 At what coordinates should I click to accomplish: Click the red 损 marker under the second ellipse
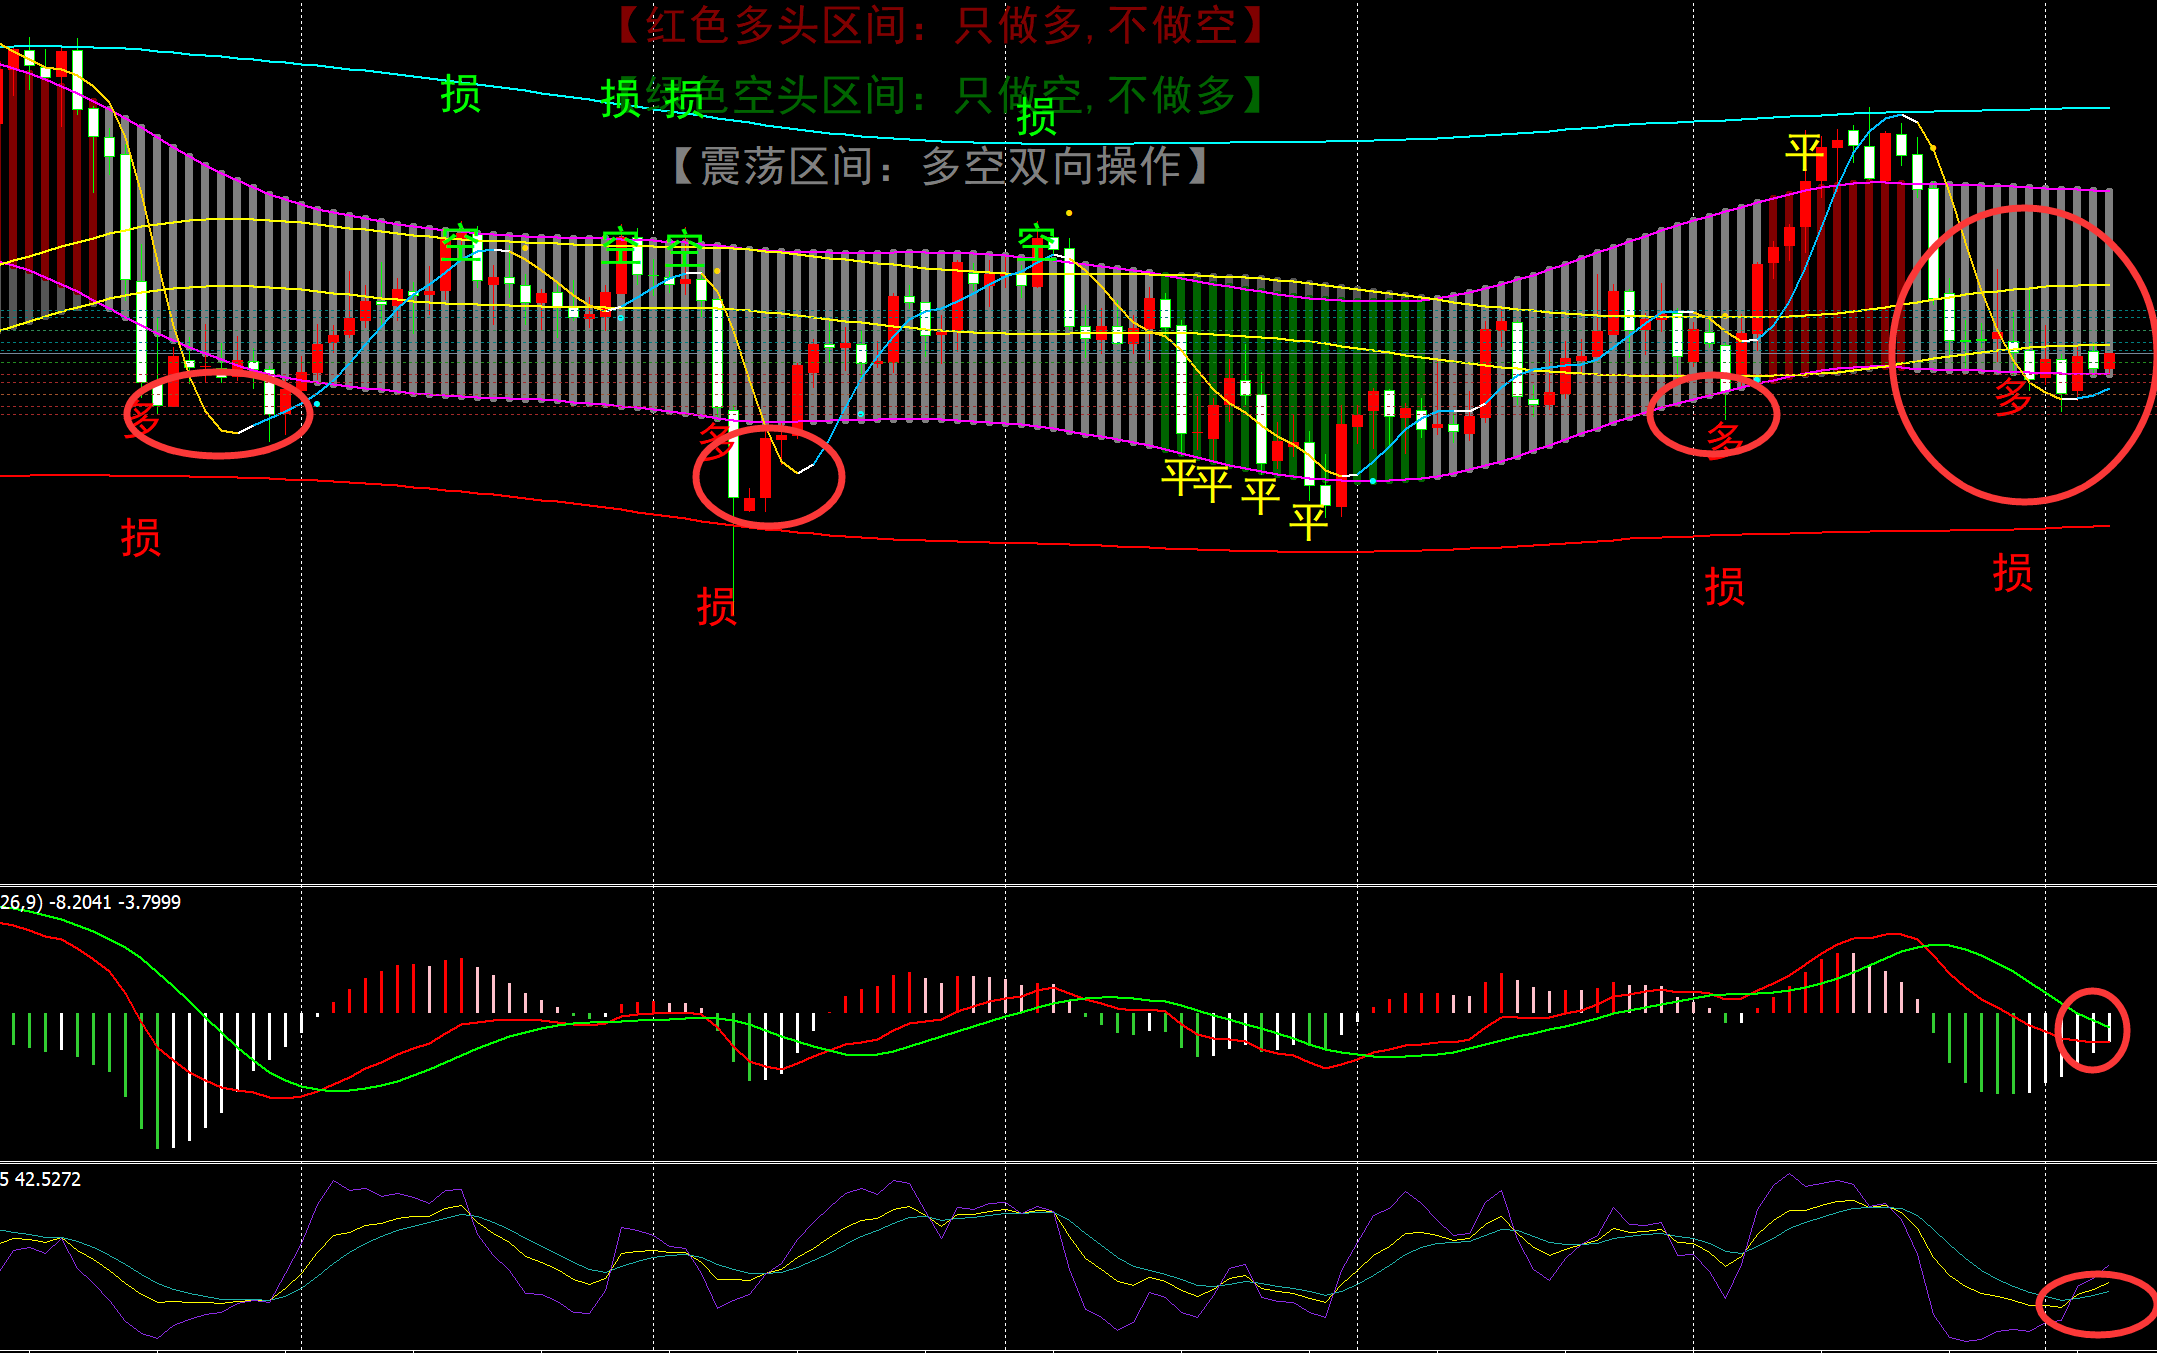click(717, 607)
